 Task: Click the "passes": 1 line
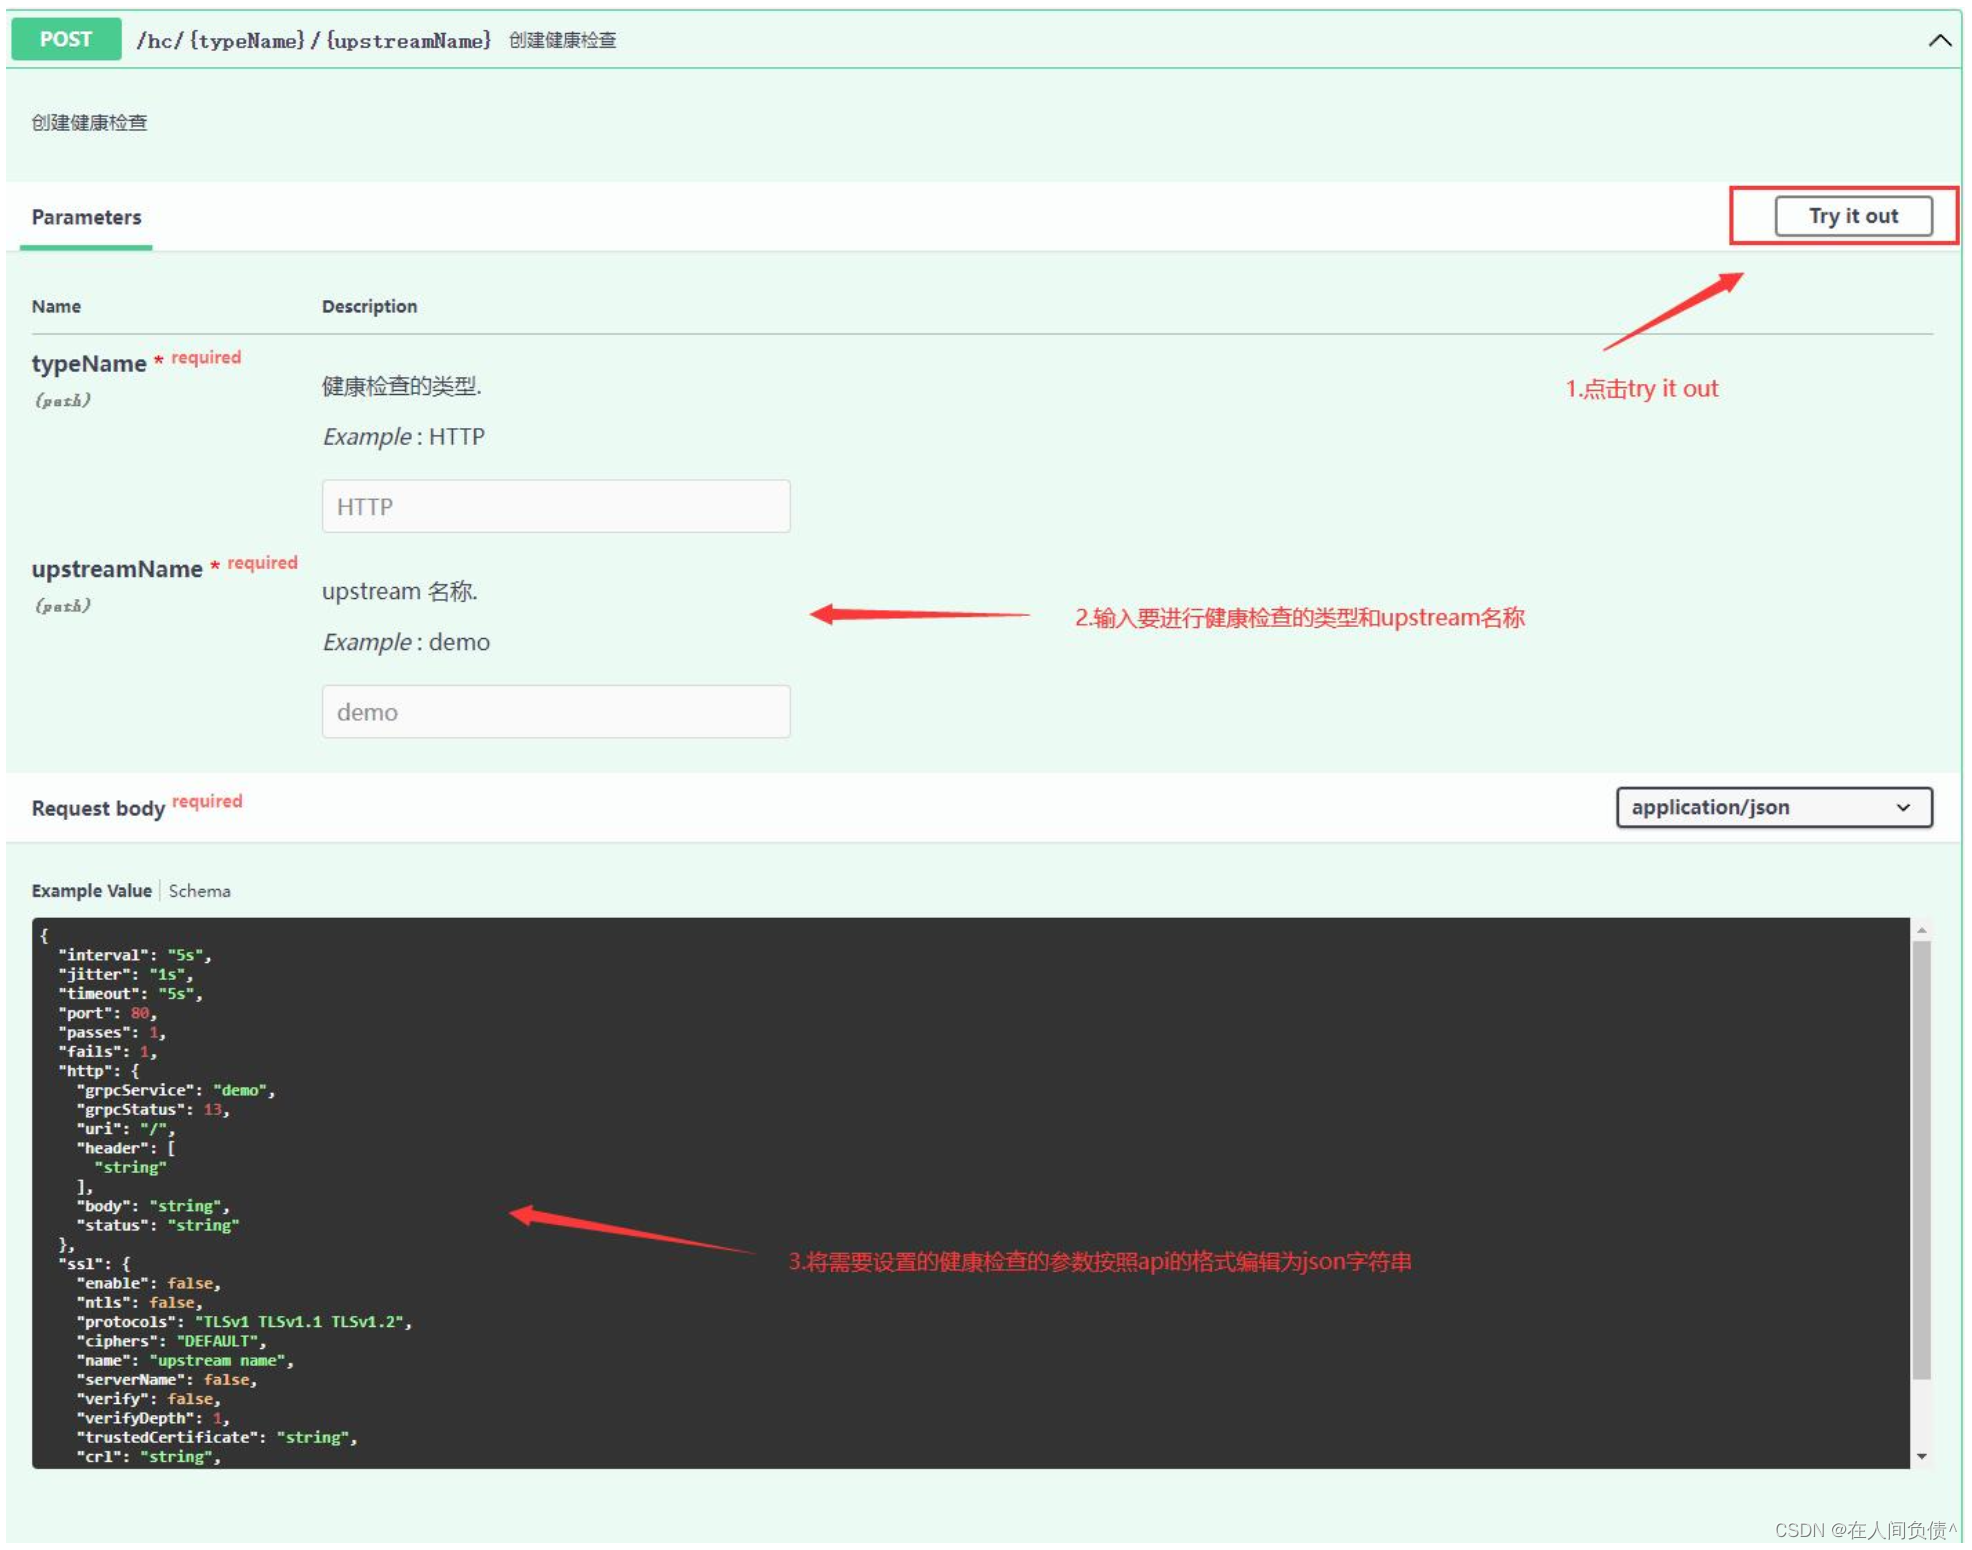[x=112, y=1032]
